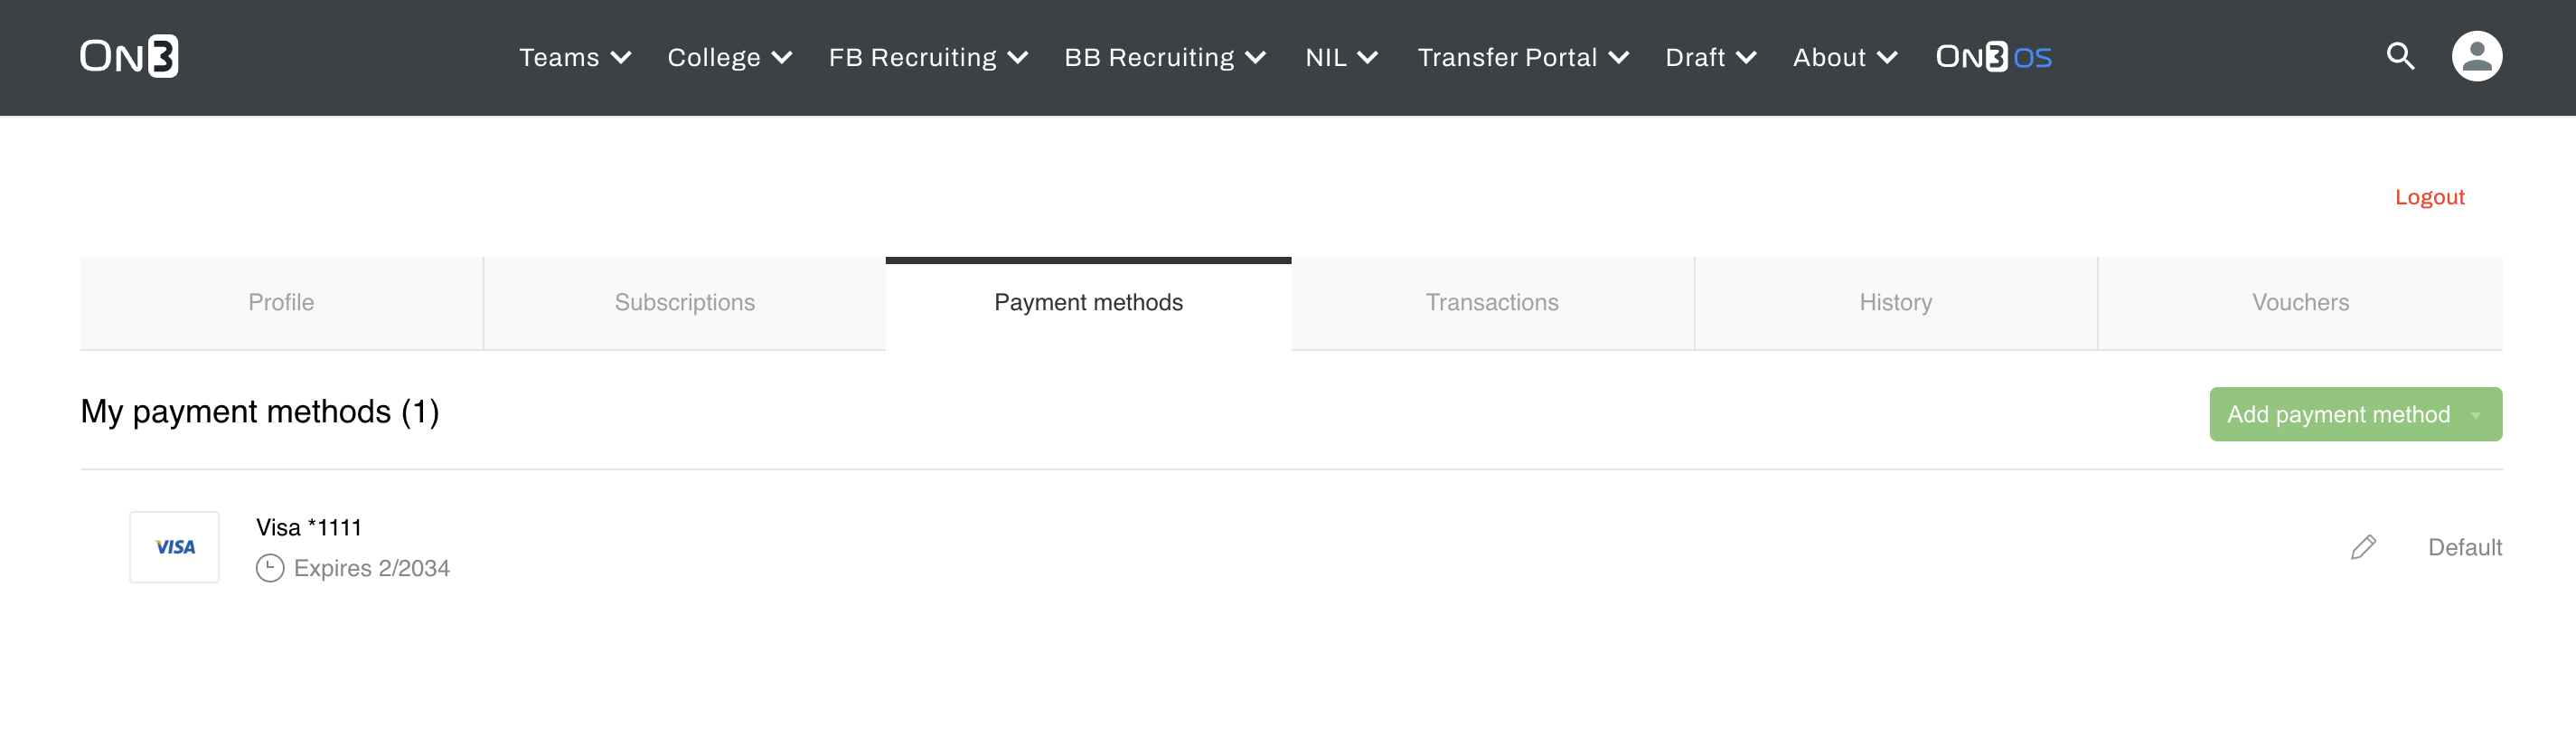Open the NIL dropdown menu
This screenshot has width=2576, height=729.
coord(1342,58)
